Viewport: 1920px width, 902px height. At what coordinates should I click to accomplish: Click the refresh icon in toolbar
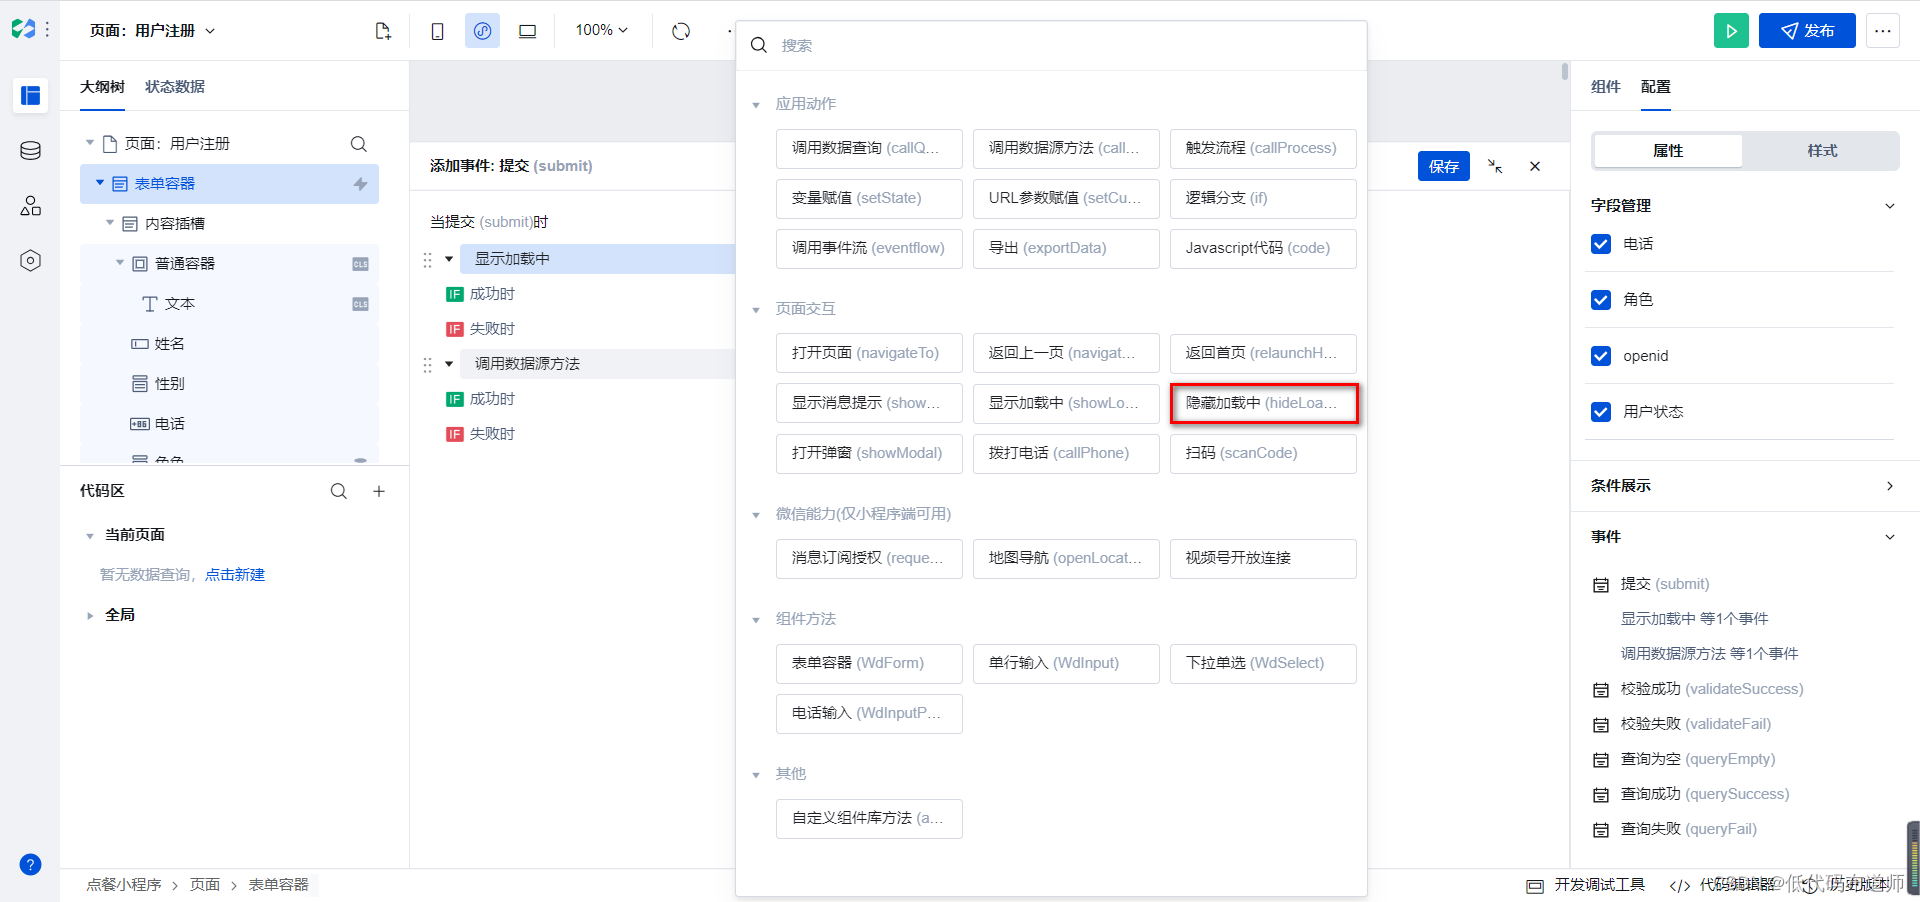pyautogui.click(x=681, y=31)
